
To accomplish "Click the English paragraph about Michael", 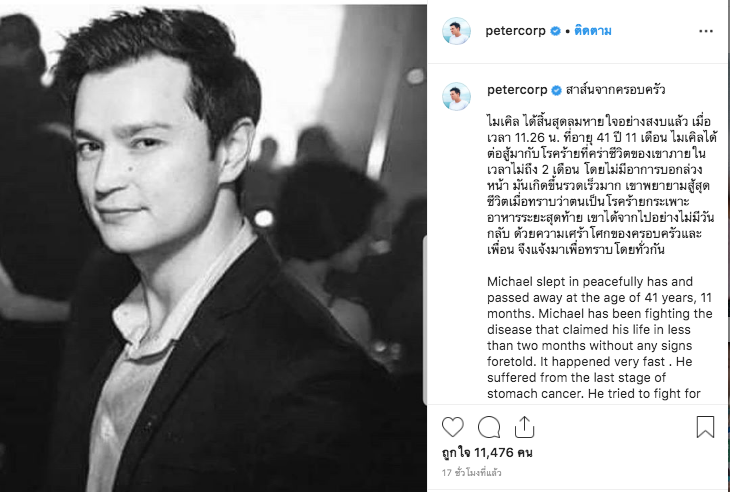I will click(x=600, y=337).
